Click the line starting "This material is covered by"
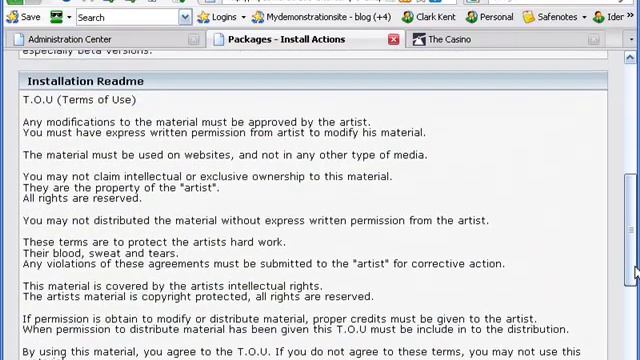 tap(172, 286)
